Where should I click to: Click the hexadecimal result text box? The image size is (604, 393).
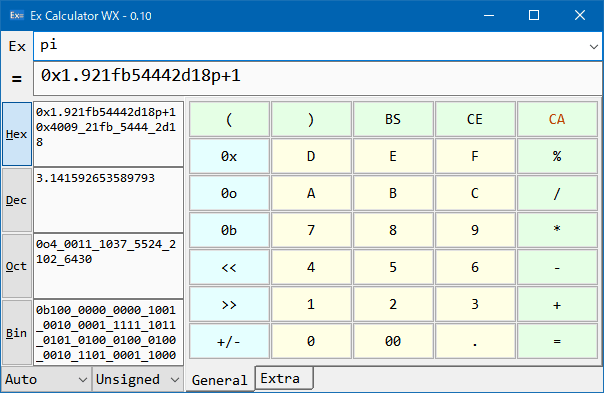[x=108, y=134]
